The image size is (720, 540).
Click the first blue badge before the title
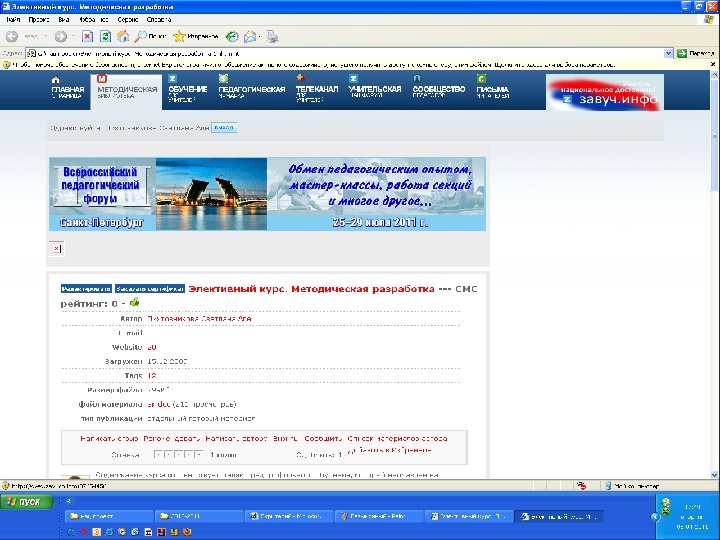tap(86, 289)
